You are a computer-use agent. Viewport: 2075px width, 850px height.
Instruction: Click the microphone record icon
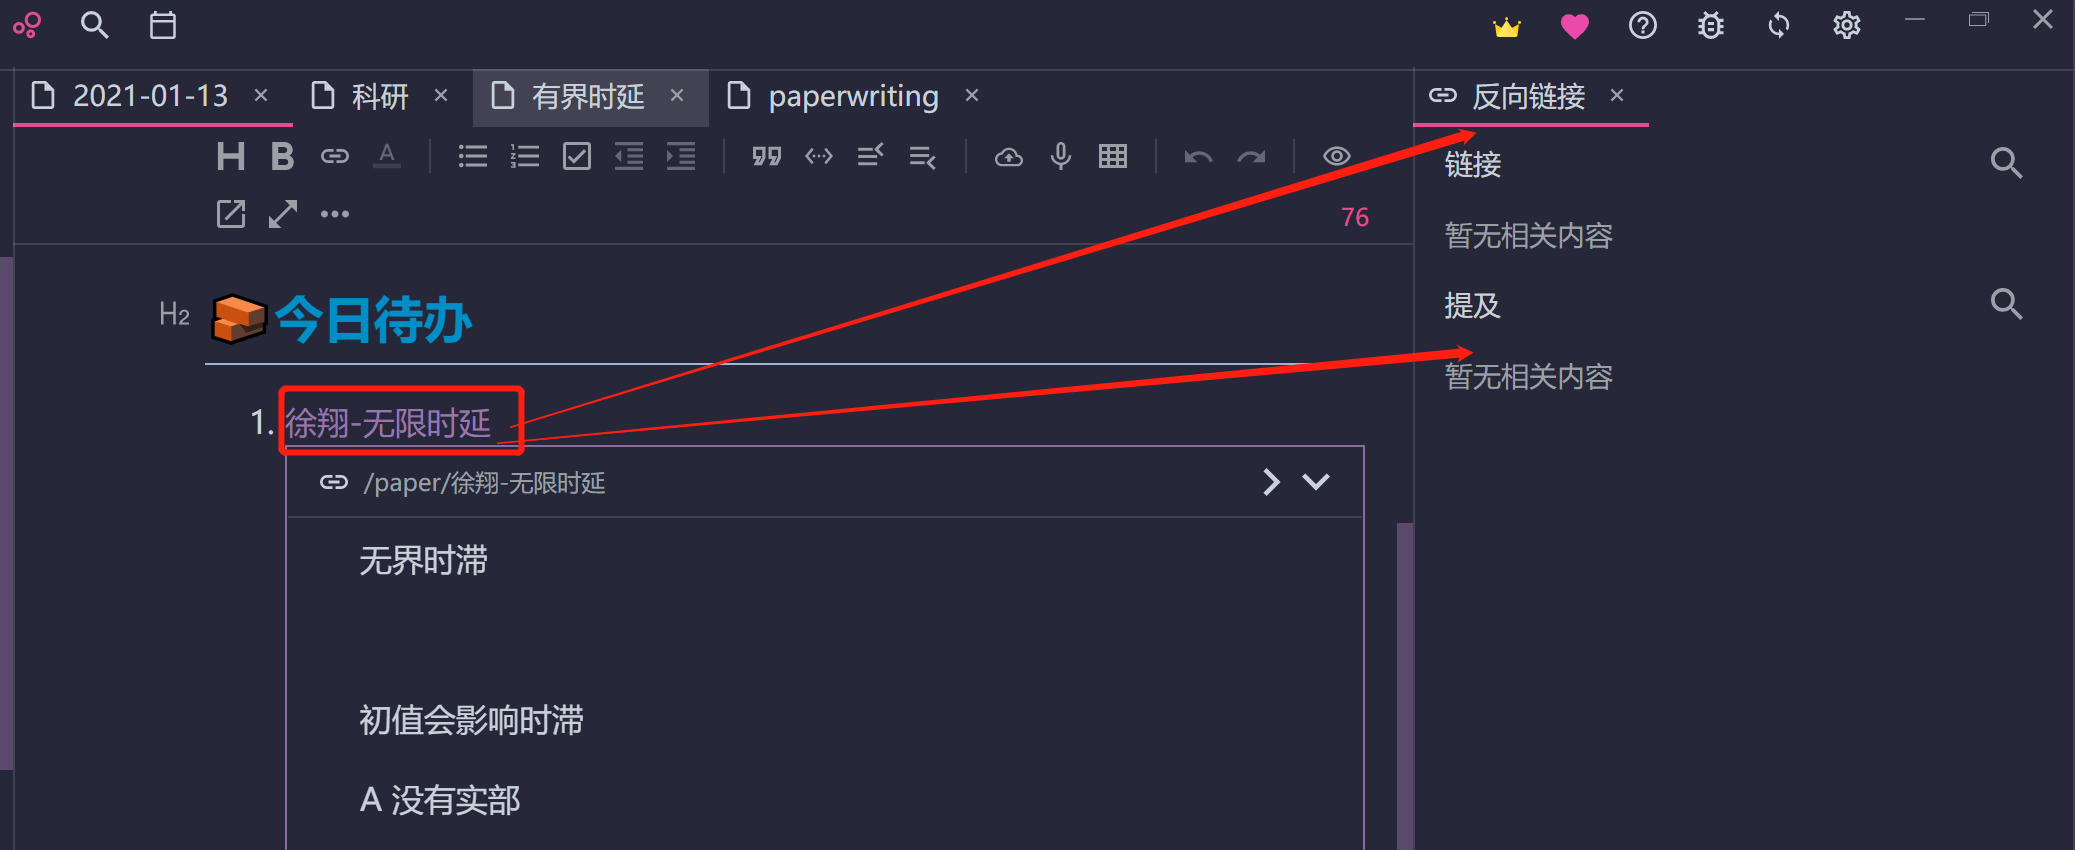point(1061,156)
